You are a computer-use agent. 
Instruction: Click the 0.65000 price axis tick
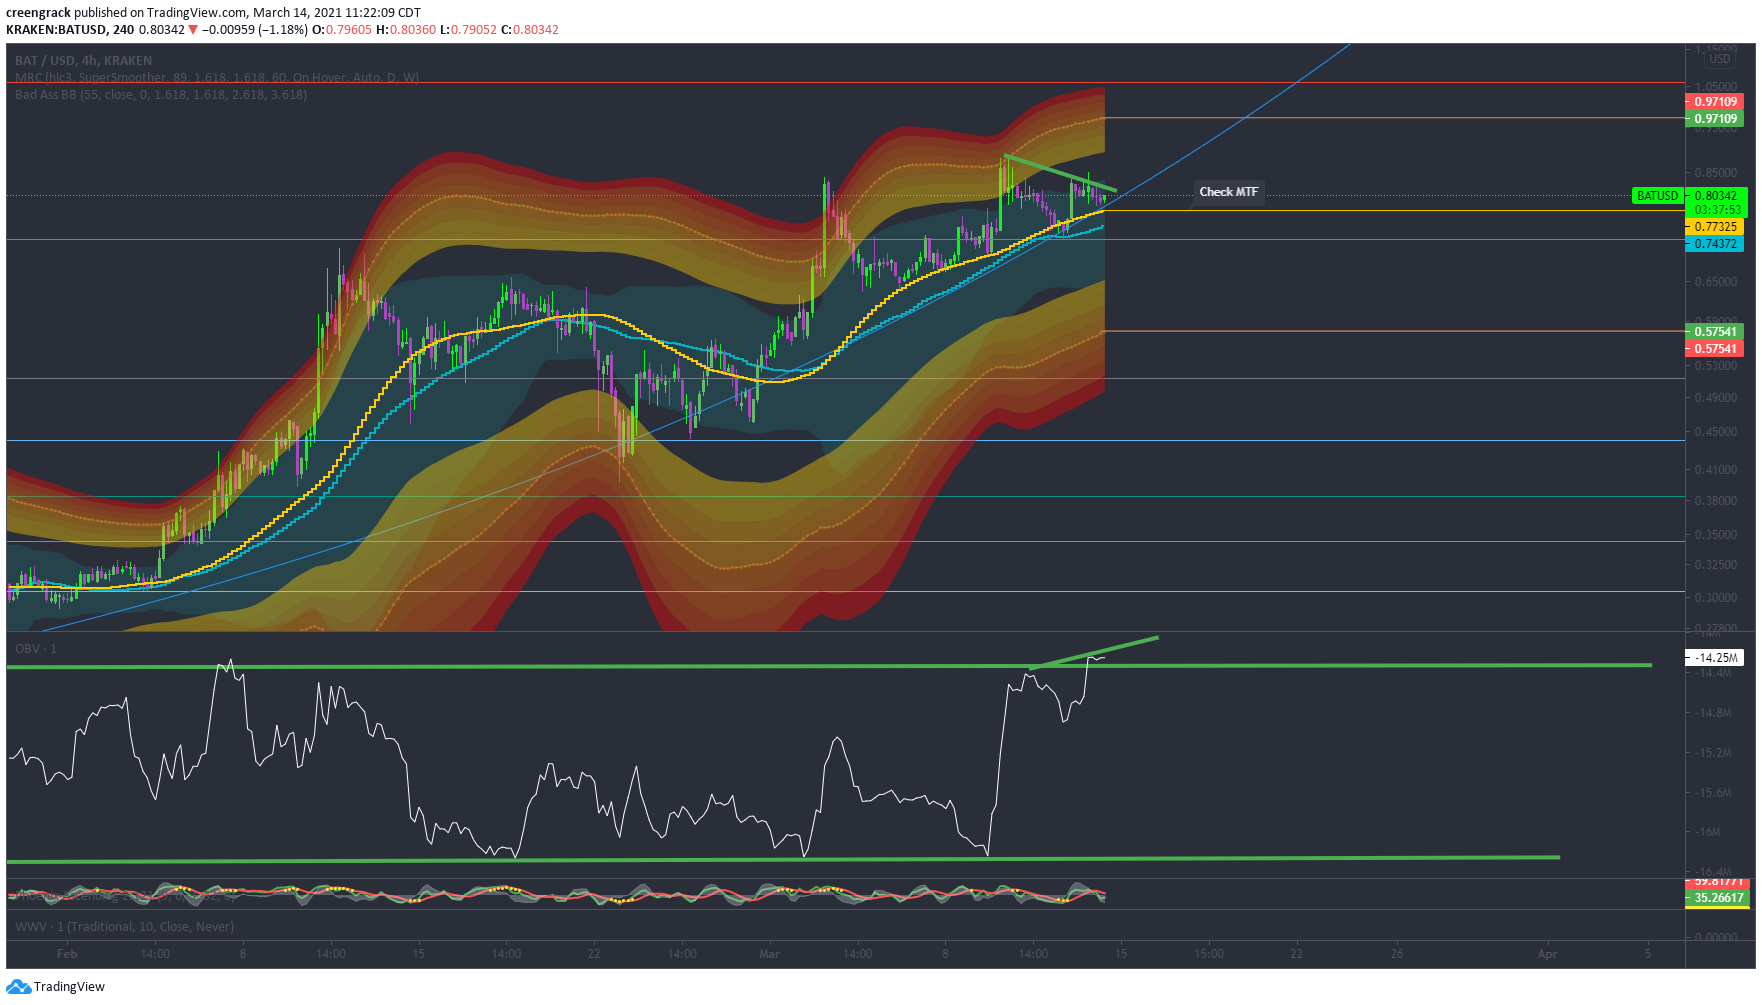(x=1716, y=282)
